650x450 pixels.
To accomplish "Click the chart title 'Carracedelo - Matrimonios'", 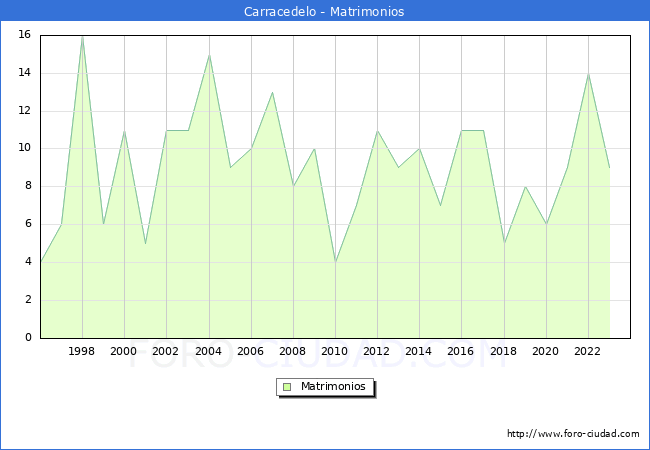I will pyautogui.click(x=324, y=11).
